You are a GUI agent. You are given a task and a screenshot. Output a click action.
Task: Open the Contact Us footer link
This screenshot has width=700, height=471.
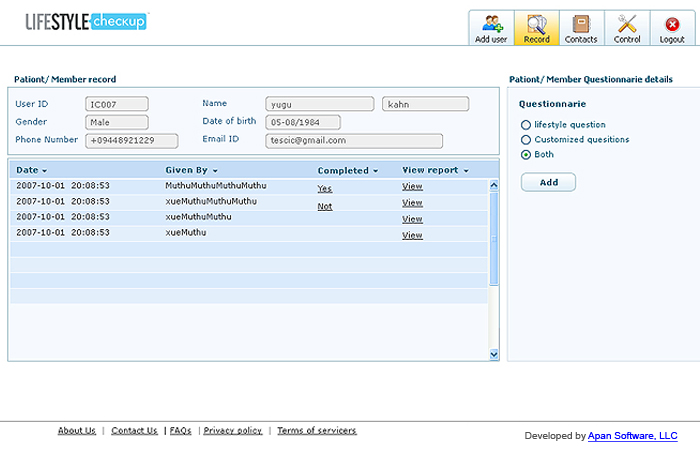[134, 430]
